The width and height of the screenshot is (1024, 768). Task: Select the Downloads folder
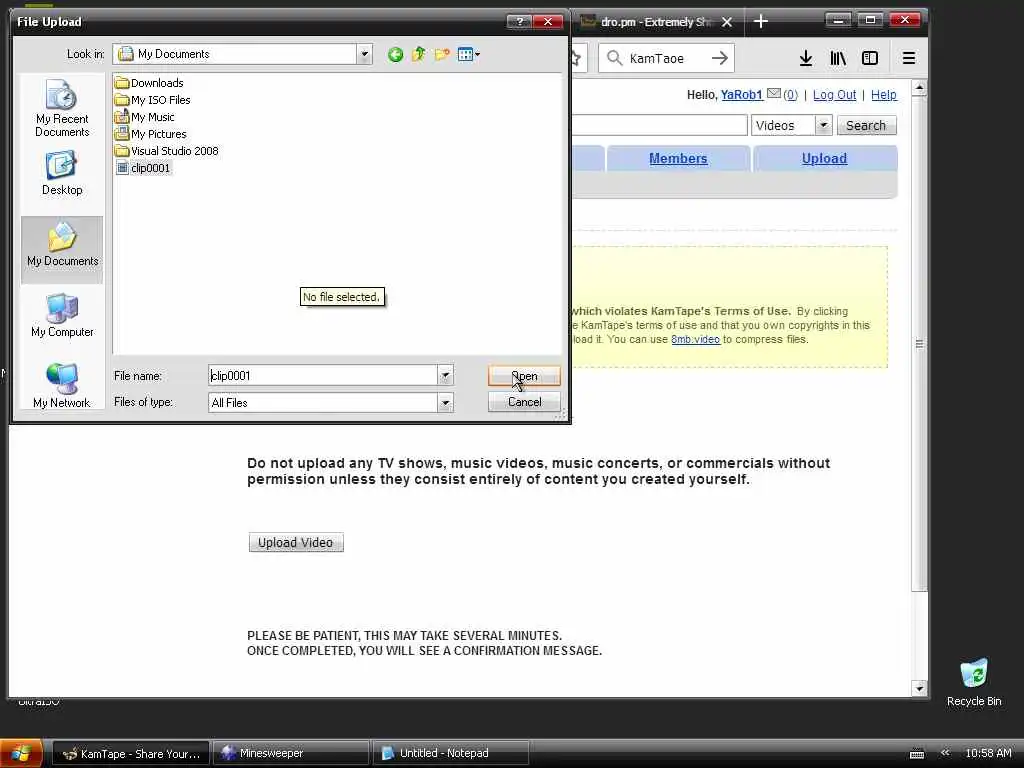click(x=149, y=83)
